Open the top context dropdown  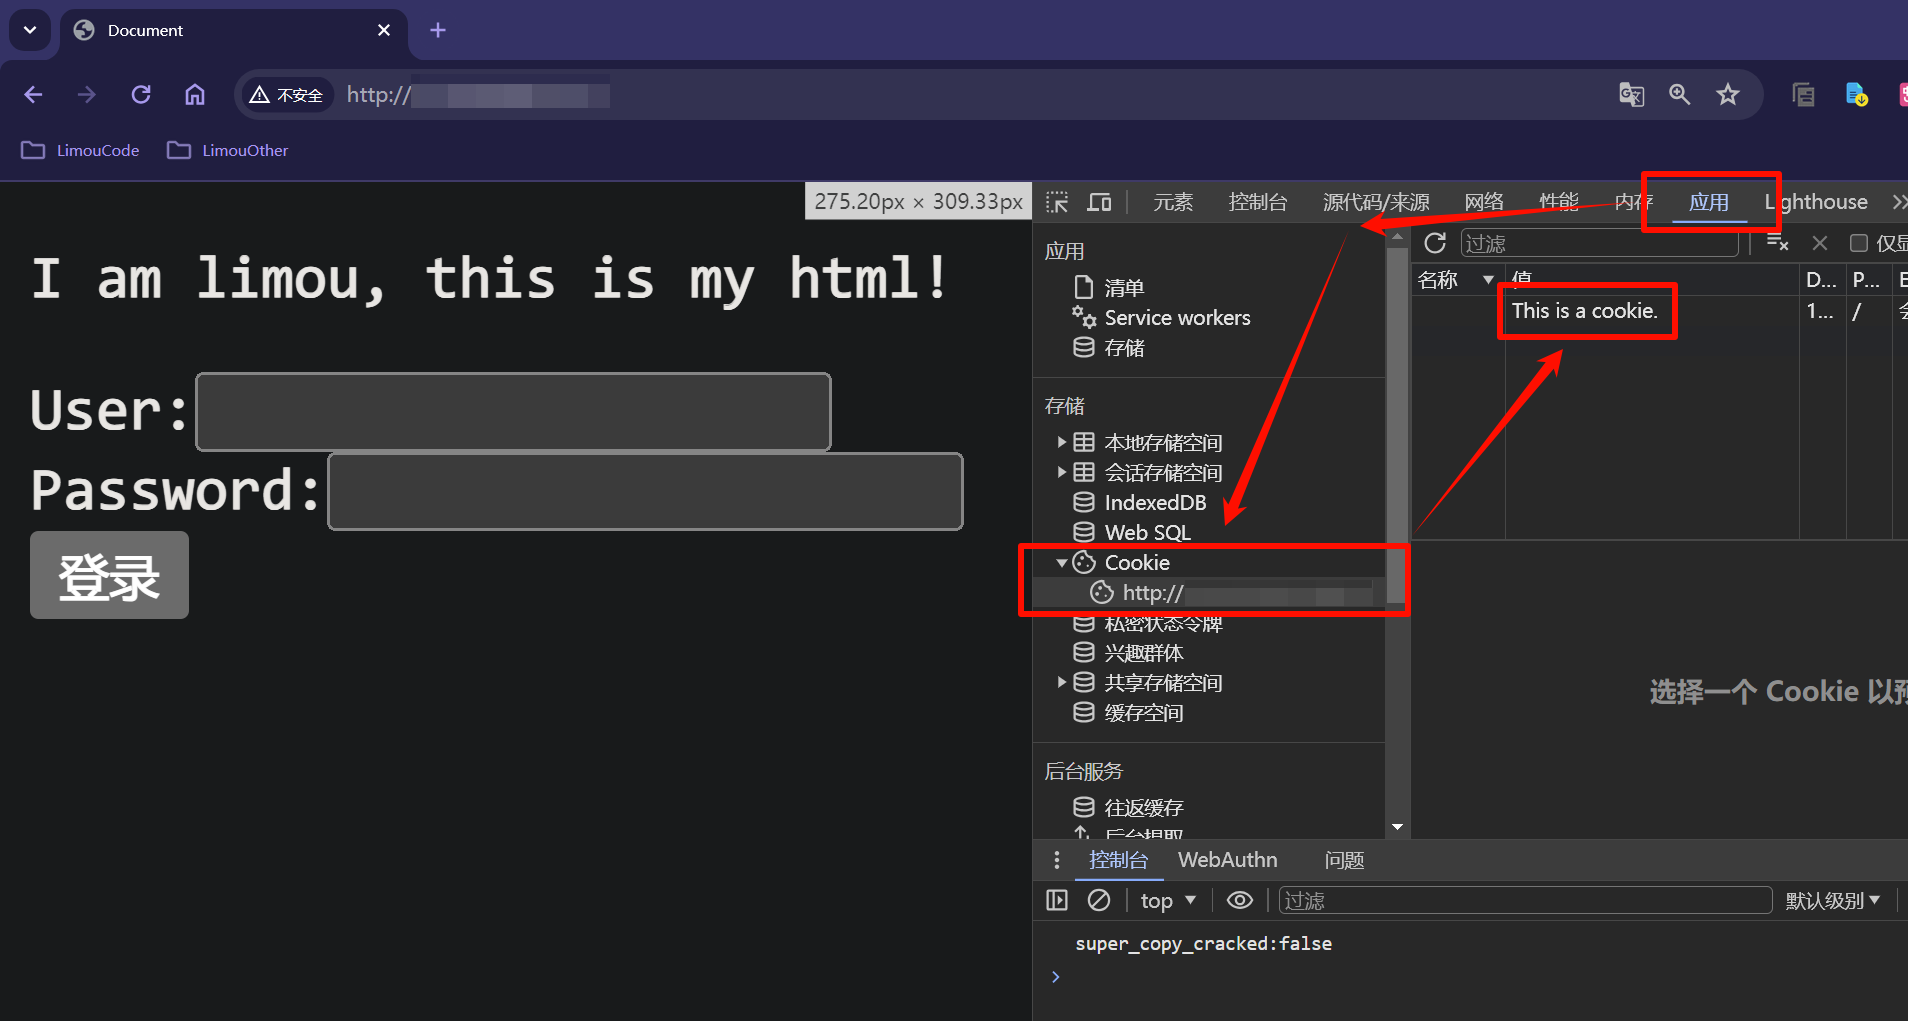coord(1167,901)
